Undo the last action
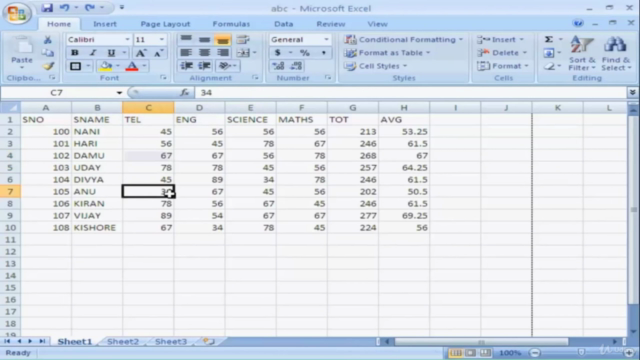Screen dimensions: 640x360 64,7
